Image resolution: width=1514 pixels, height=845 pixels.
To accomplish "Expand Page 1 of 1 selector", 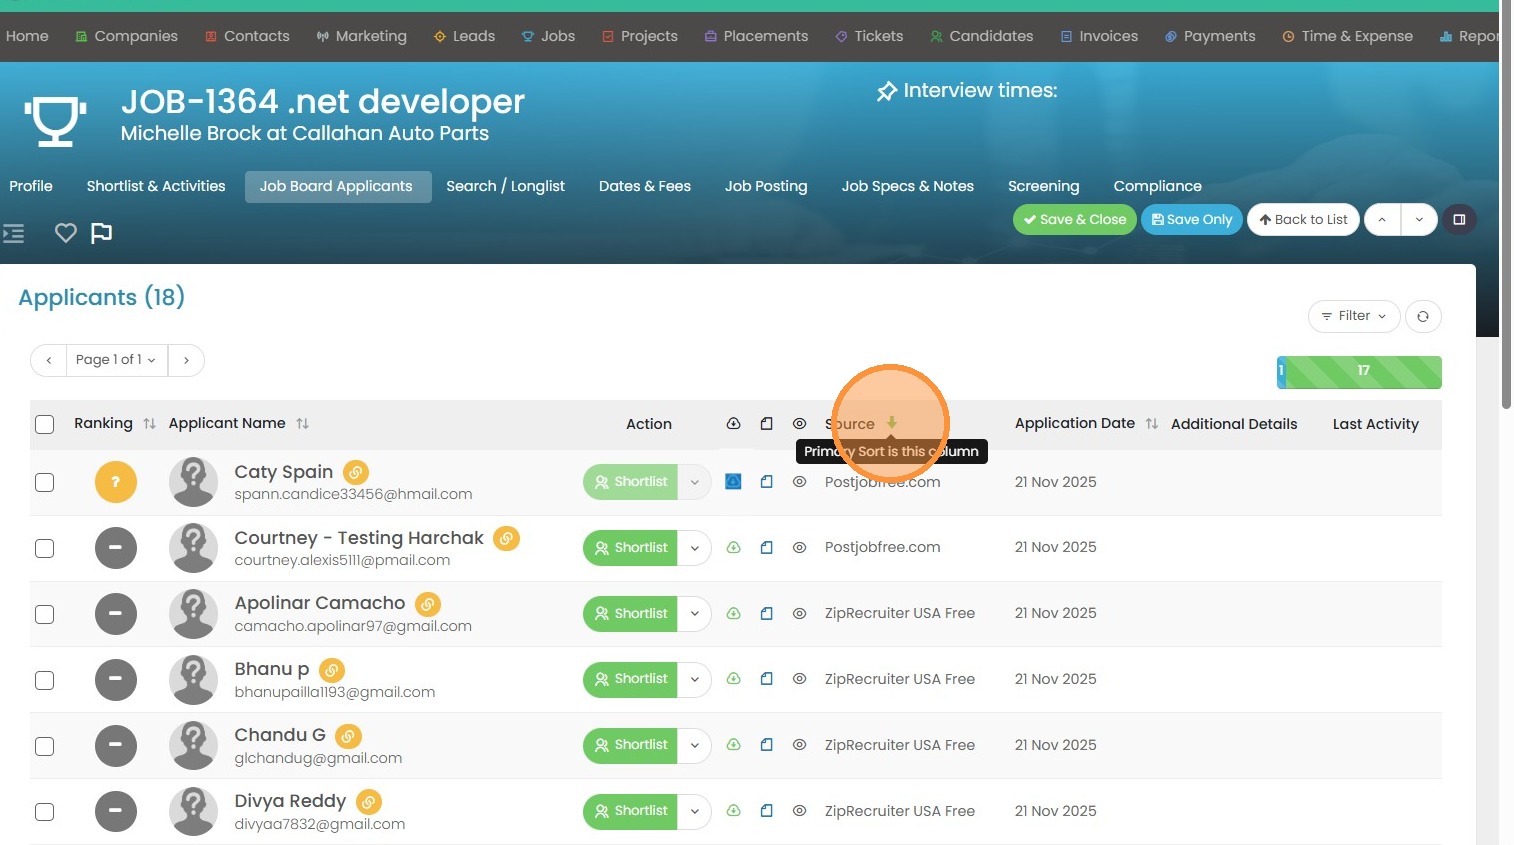I will pos(116,360).
